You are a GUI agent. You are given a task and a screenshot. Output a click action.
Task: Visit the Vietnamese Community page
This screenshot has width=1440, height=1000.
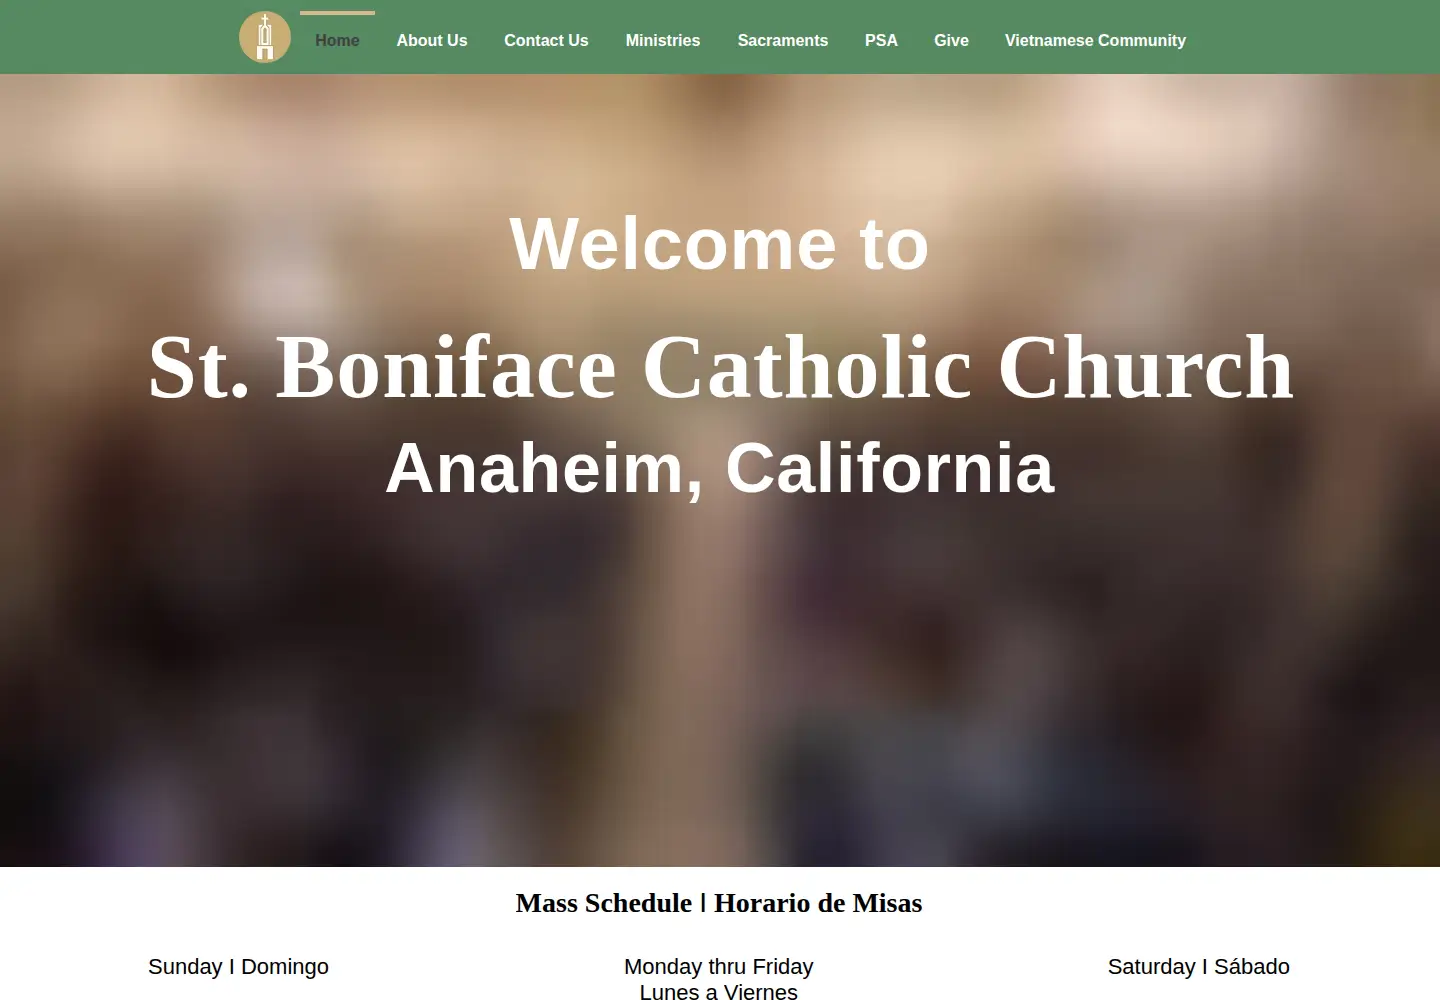coord(1095,41)
